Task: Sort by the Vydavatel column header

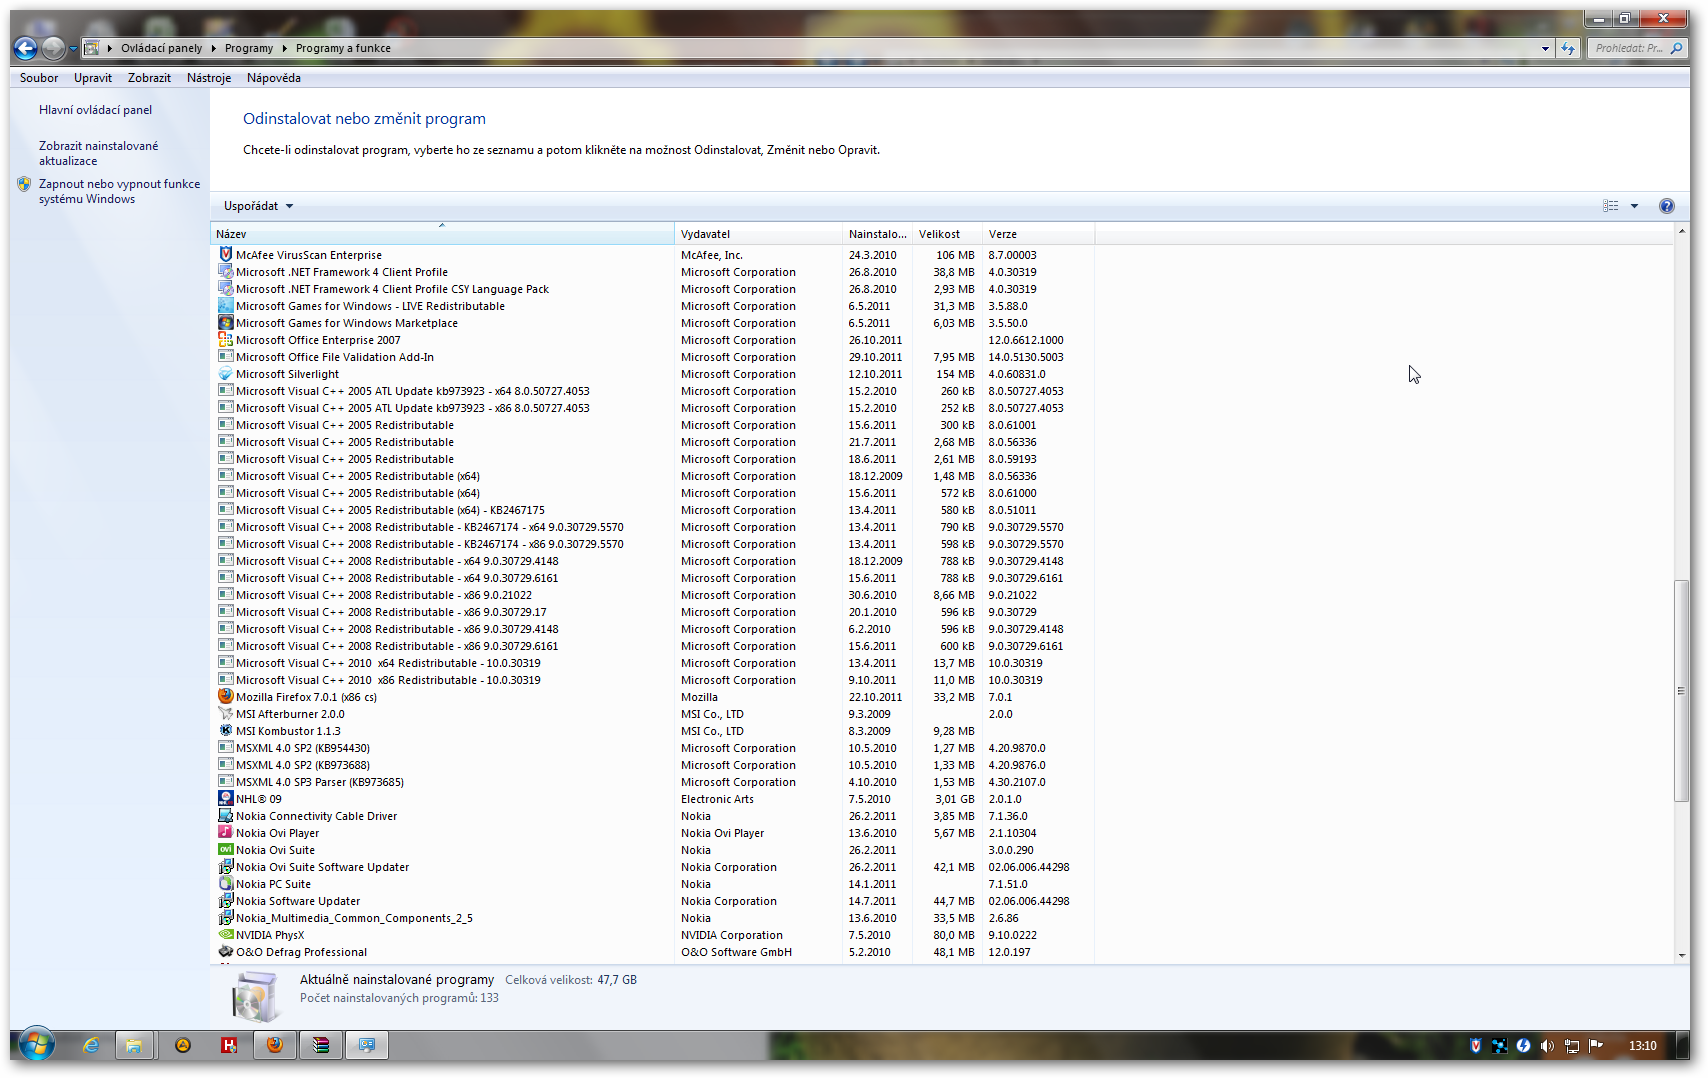Action: click(x=759, y=234)
